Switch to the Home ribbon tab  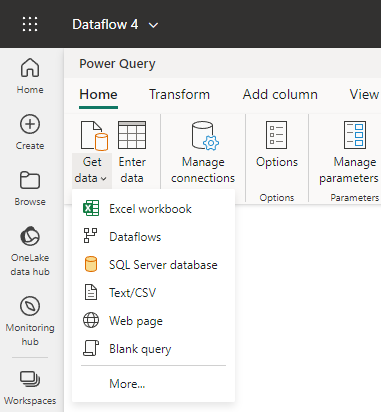(x=98, y=95)
